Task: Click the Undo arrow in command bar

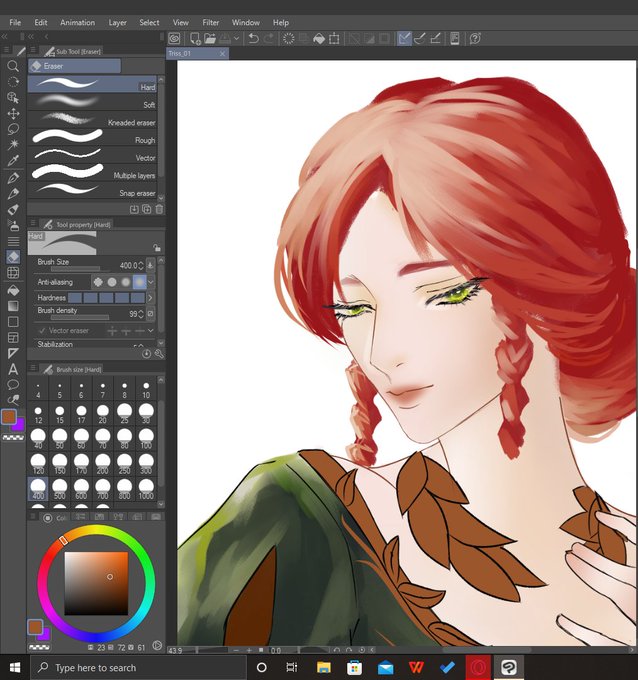Action: tap(254, 39)
